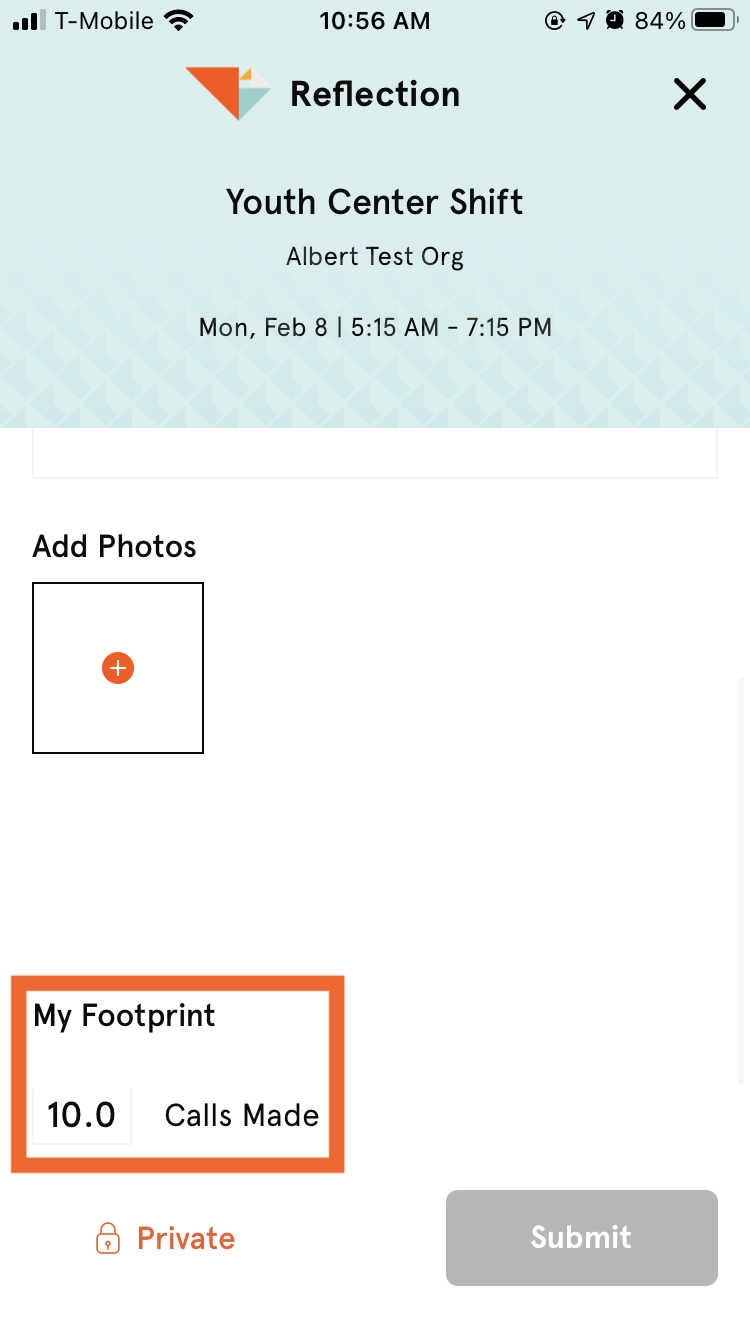Tap the padlock icon next to Private
This screenshot has height=1334, width=750.
point(107,1238)
